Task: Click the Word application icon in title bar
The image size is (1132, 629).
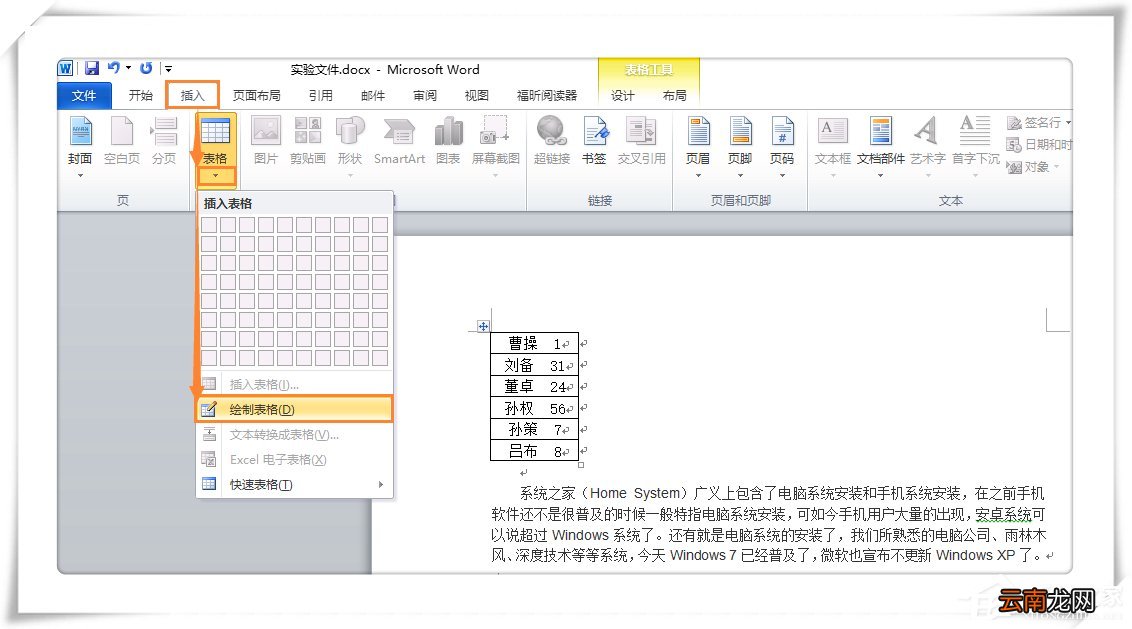Action: (65, 69)
